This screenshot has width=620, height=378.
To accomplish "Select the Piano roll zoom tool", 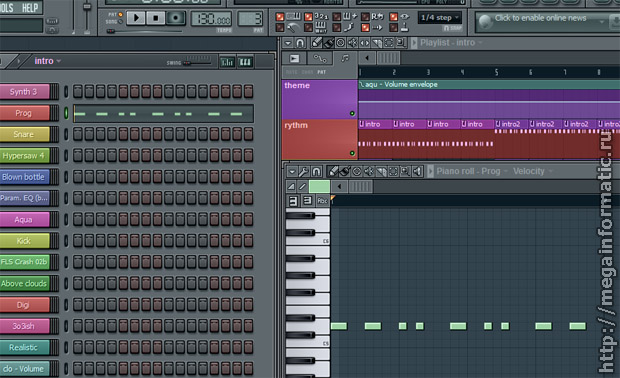I will 405,171.
